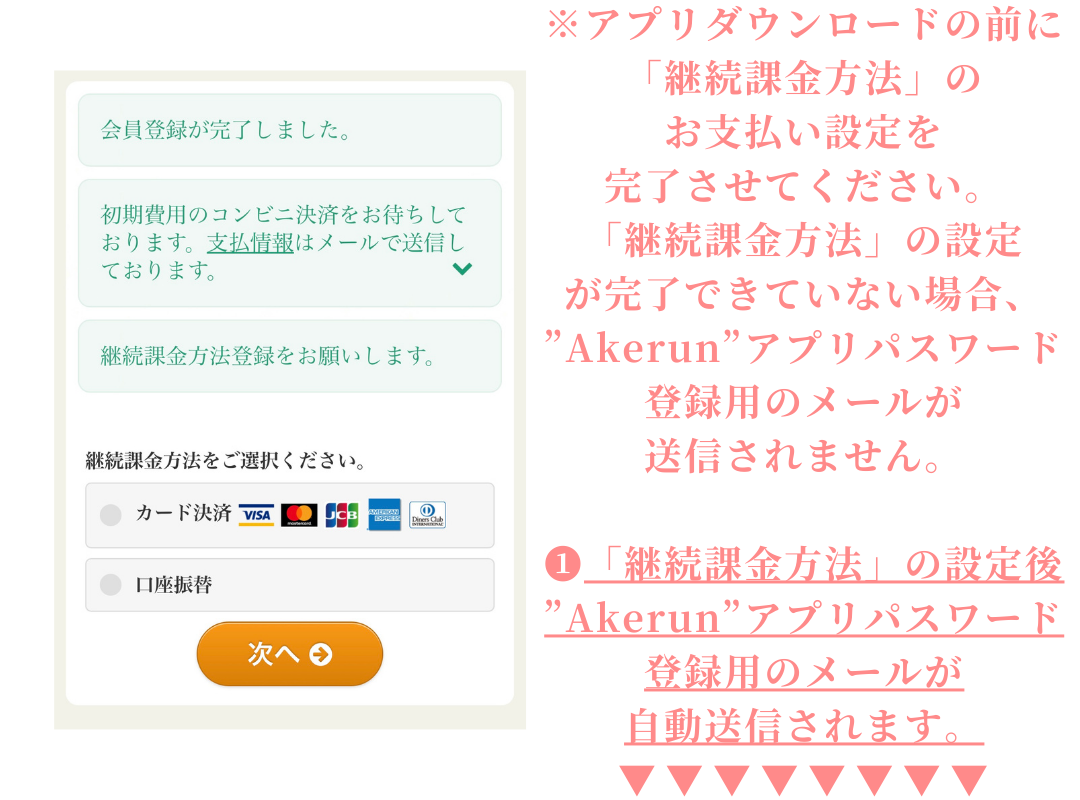Click the American Express logo
The height and width of the screenshot is (800, 1080).
tap(384, 514)
